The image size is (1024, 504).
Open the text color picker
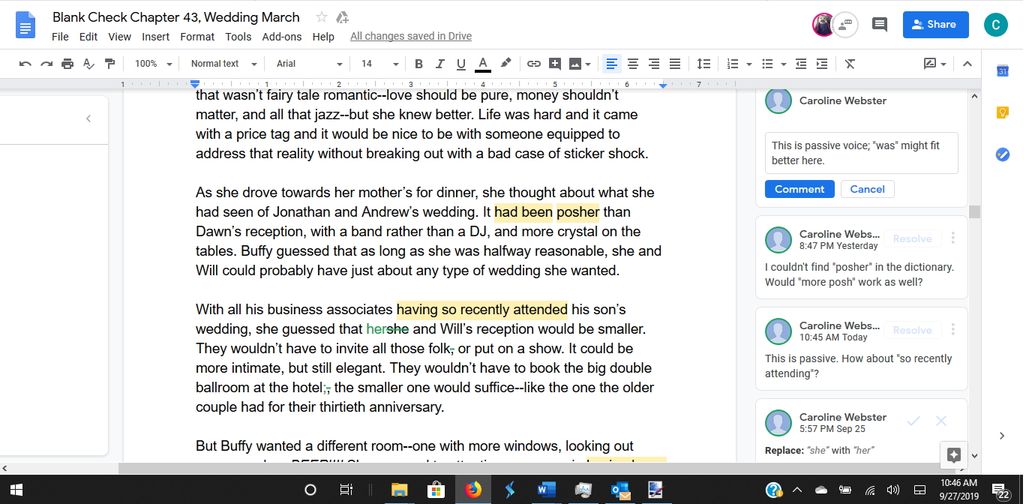point(483,64)
